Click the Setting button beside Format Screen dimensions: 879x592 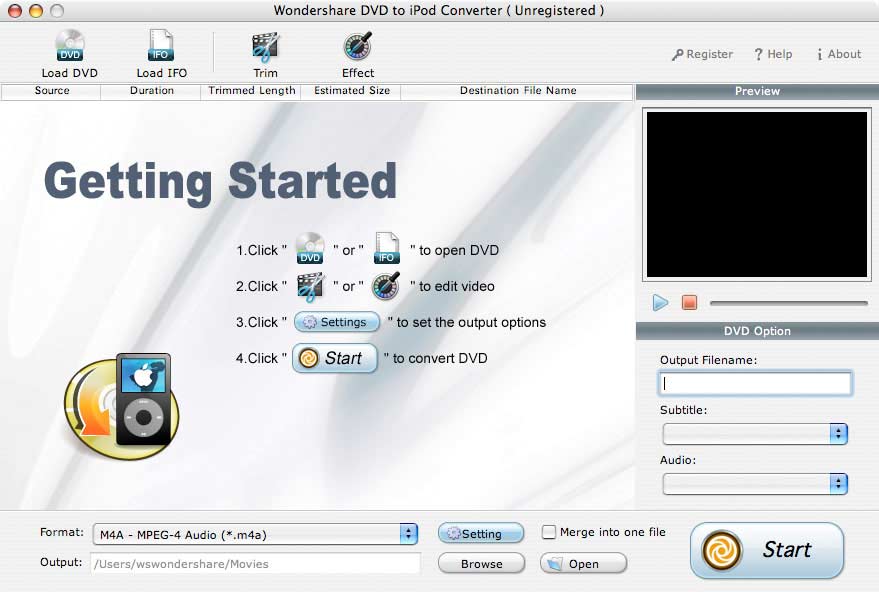tap(481, 534)
